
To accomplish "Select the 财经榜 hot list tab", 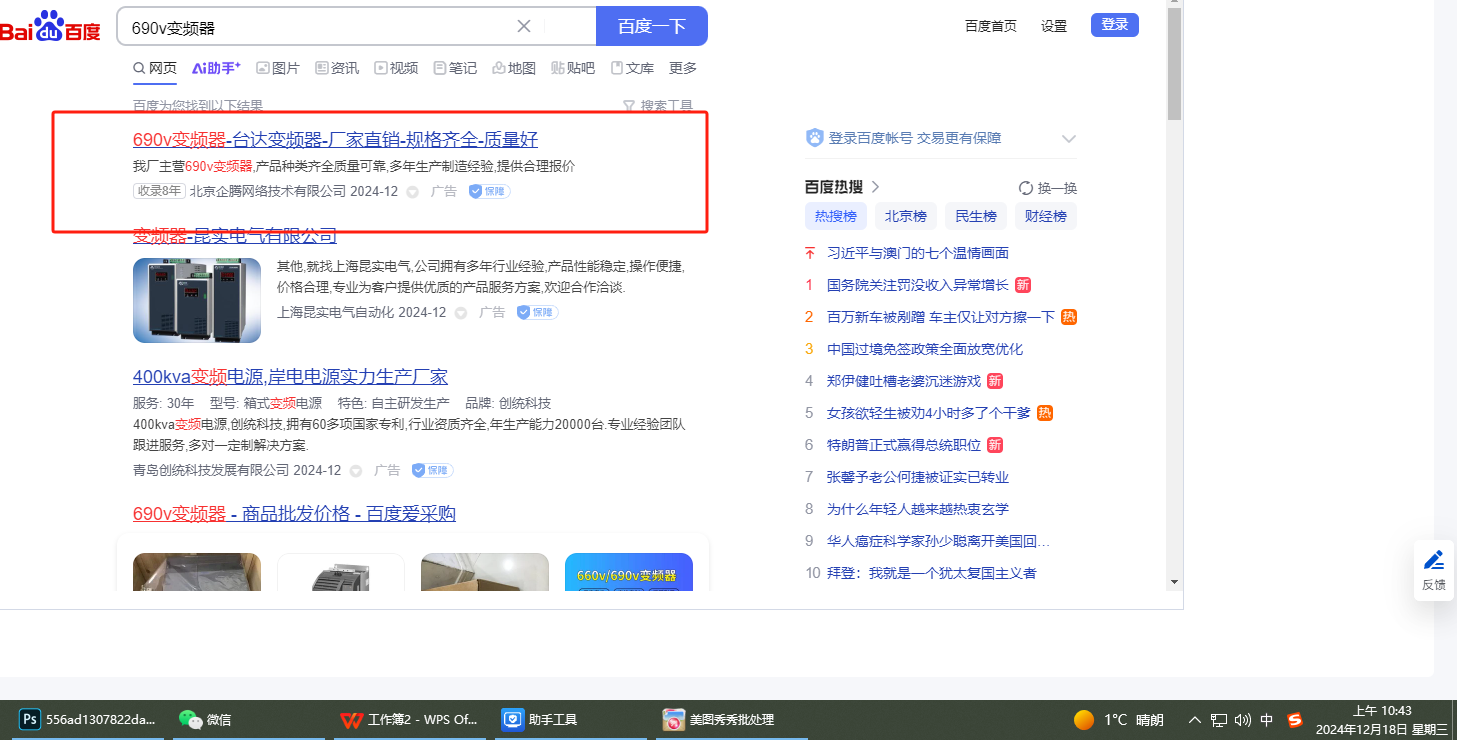I will click(1046, 216).
